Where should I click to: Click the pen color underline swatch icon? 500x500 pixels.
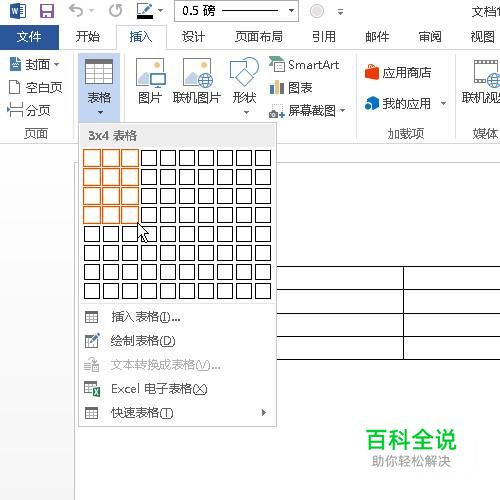click(145, 11)
